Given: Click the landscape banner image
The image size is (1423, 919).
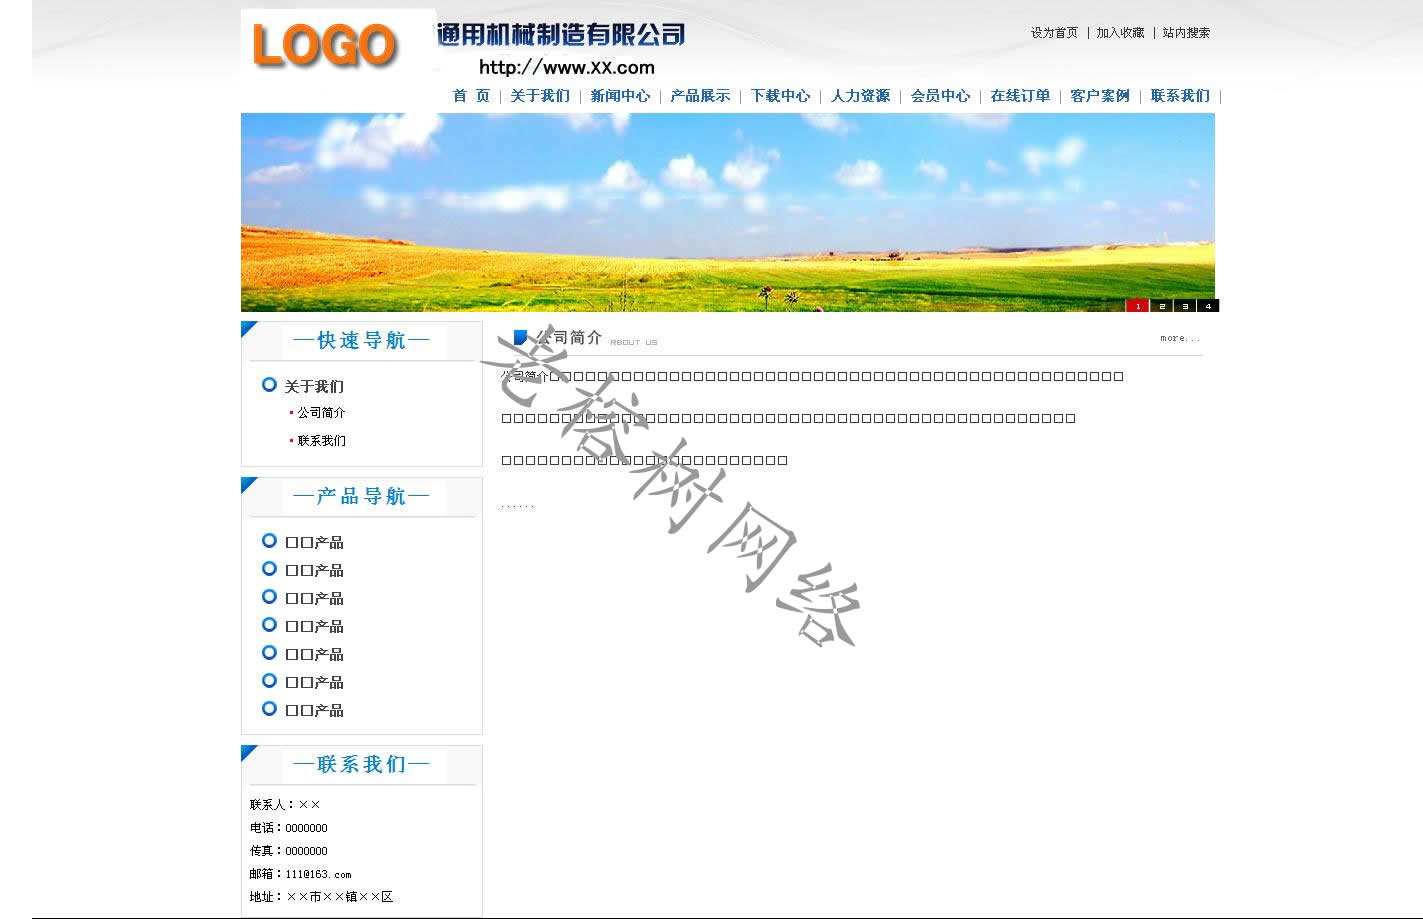Looking at the screenshot, I should (728, 212).
